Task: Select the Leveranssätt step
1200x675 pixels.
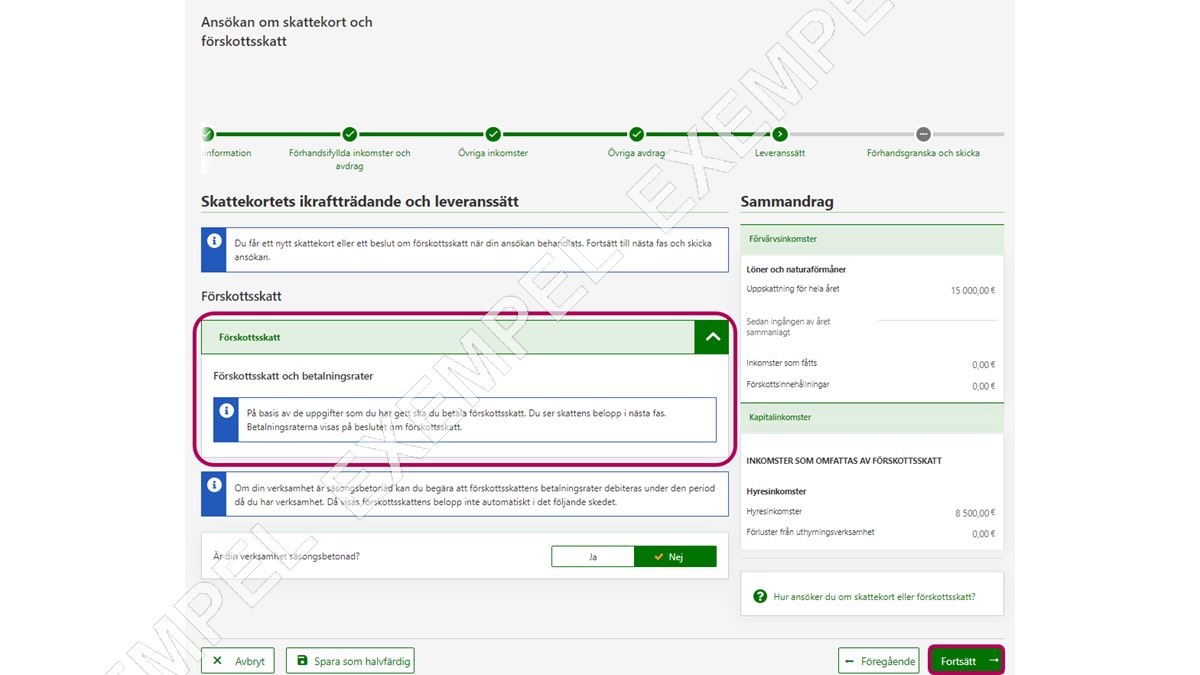Action: 780,153
